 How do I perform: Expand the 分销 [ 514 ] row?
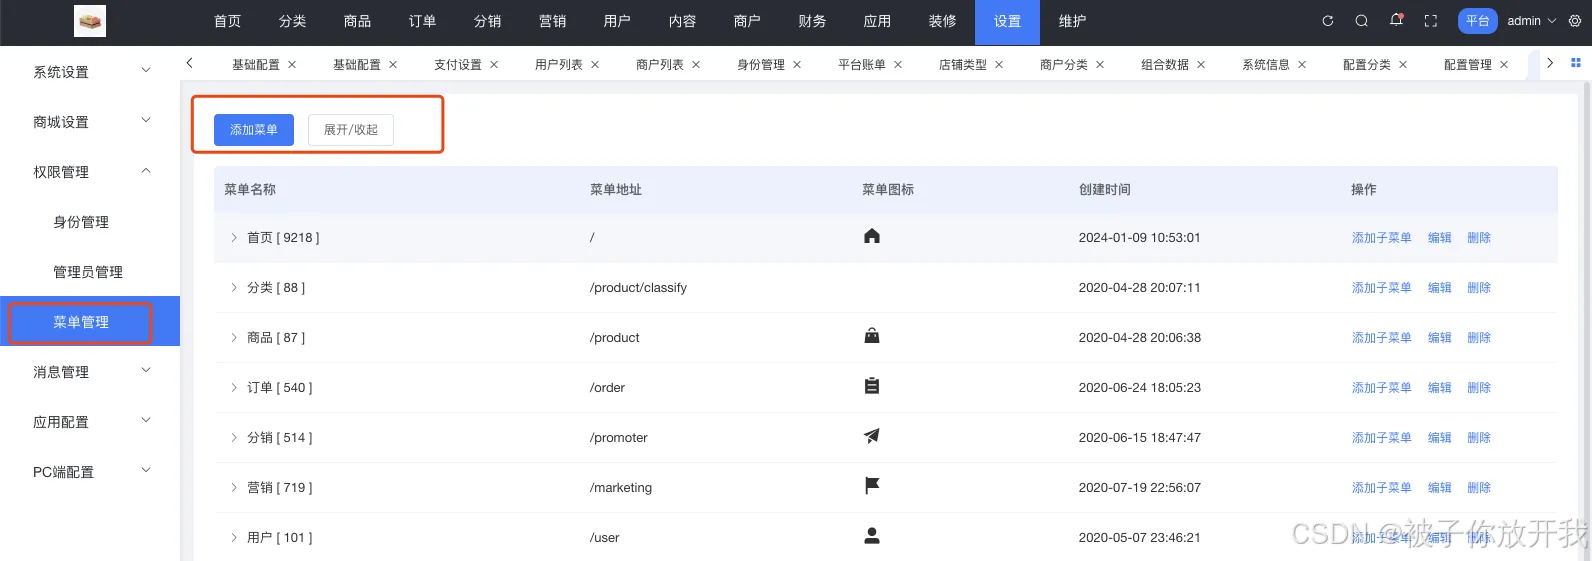[234, 438]
